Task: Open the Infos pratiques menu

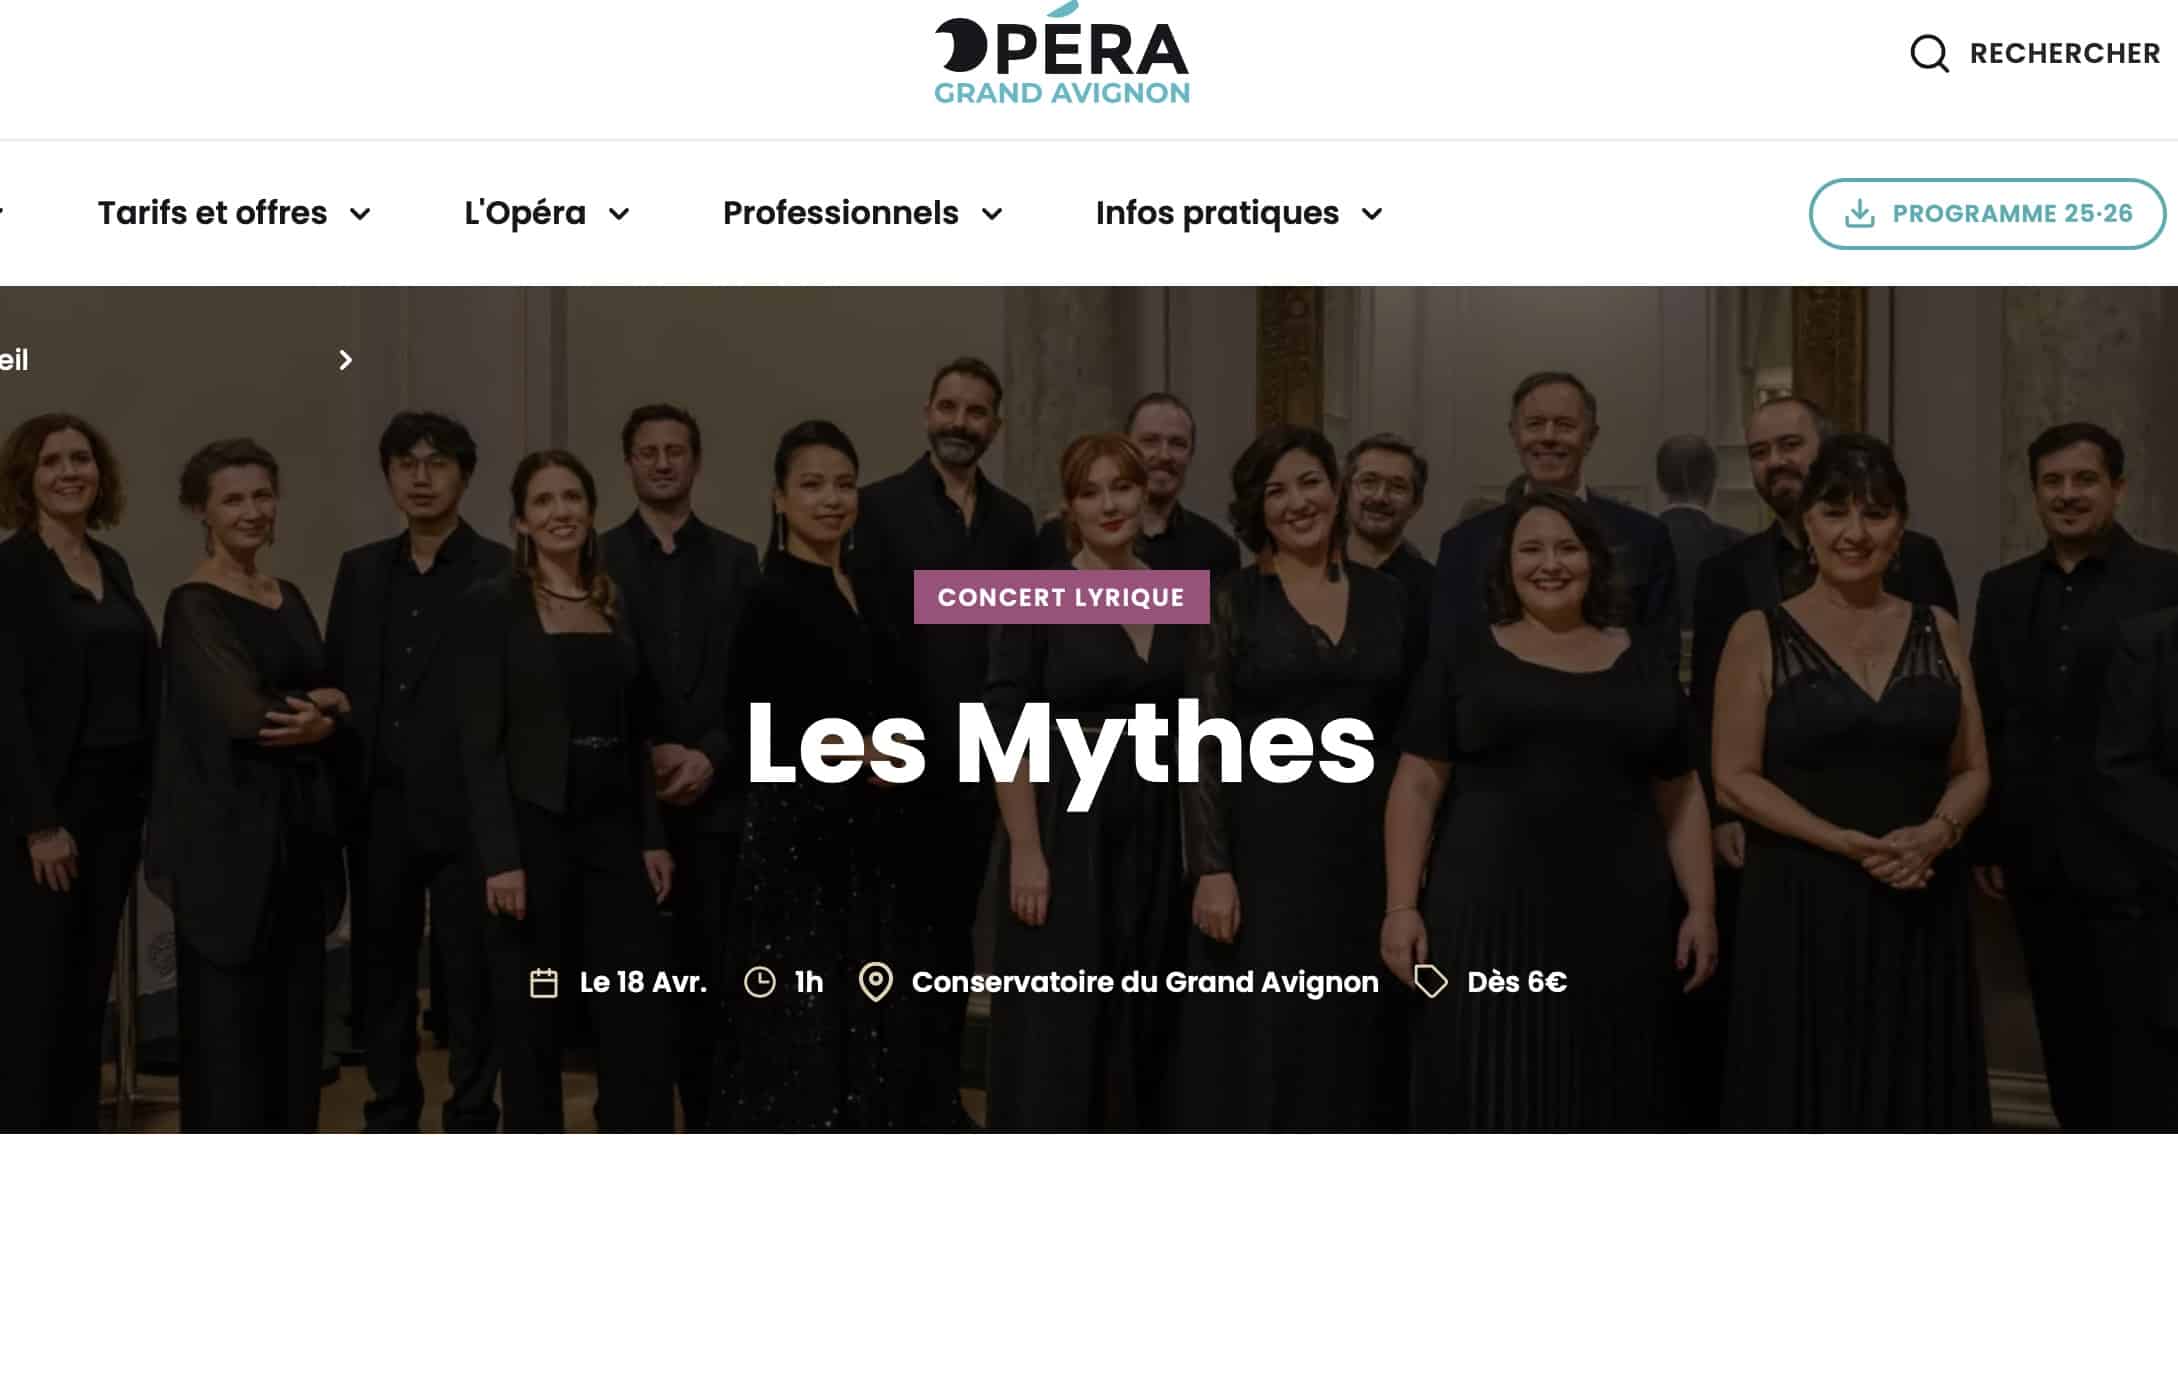Action: (1217, 213)
